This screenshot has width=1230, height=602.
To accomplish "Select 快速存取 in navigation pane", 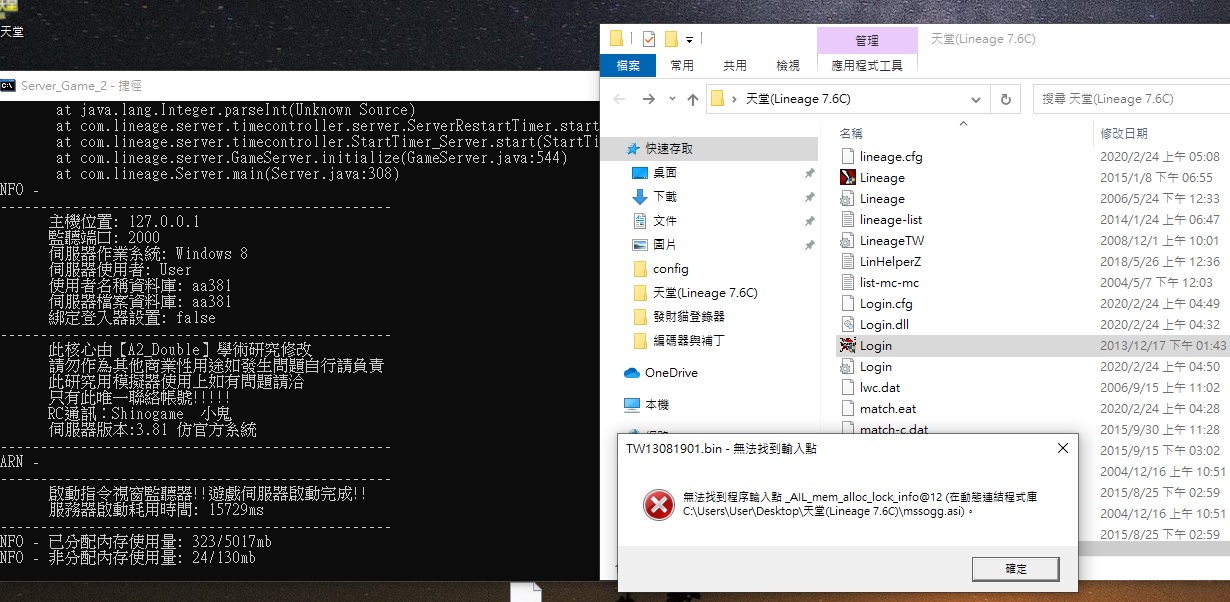I will [668, 148].
